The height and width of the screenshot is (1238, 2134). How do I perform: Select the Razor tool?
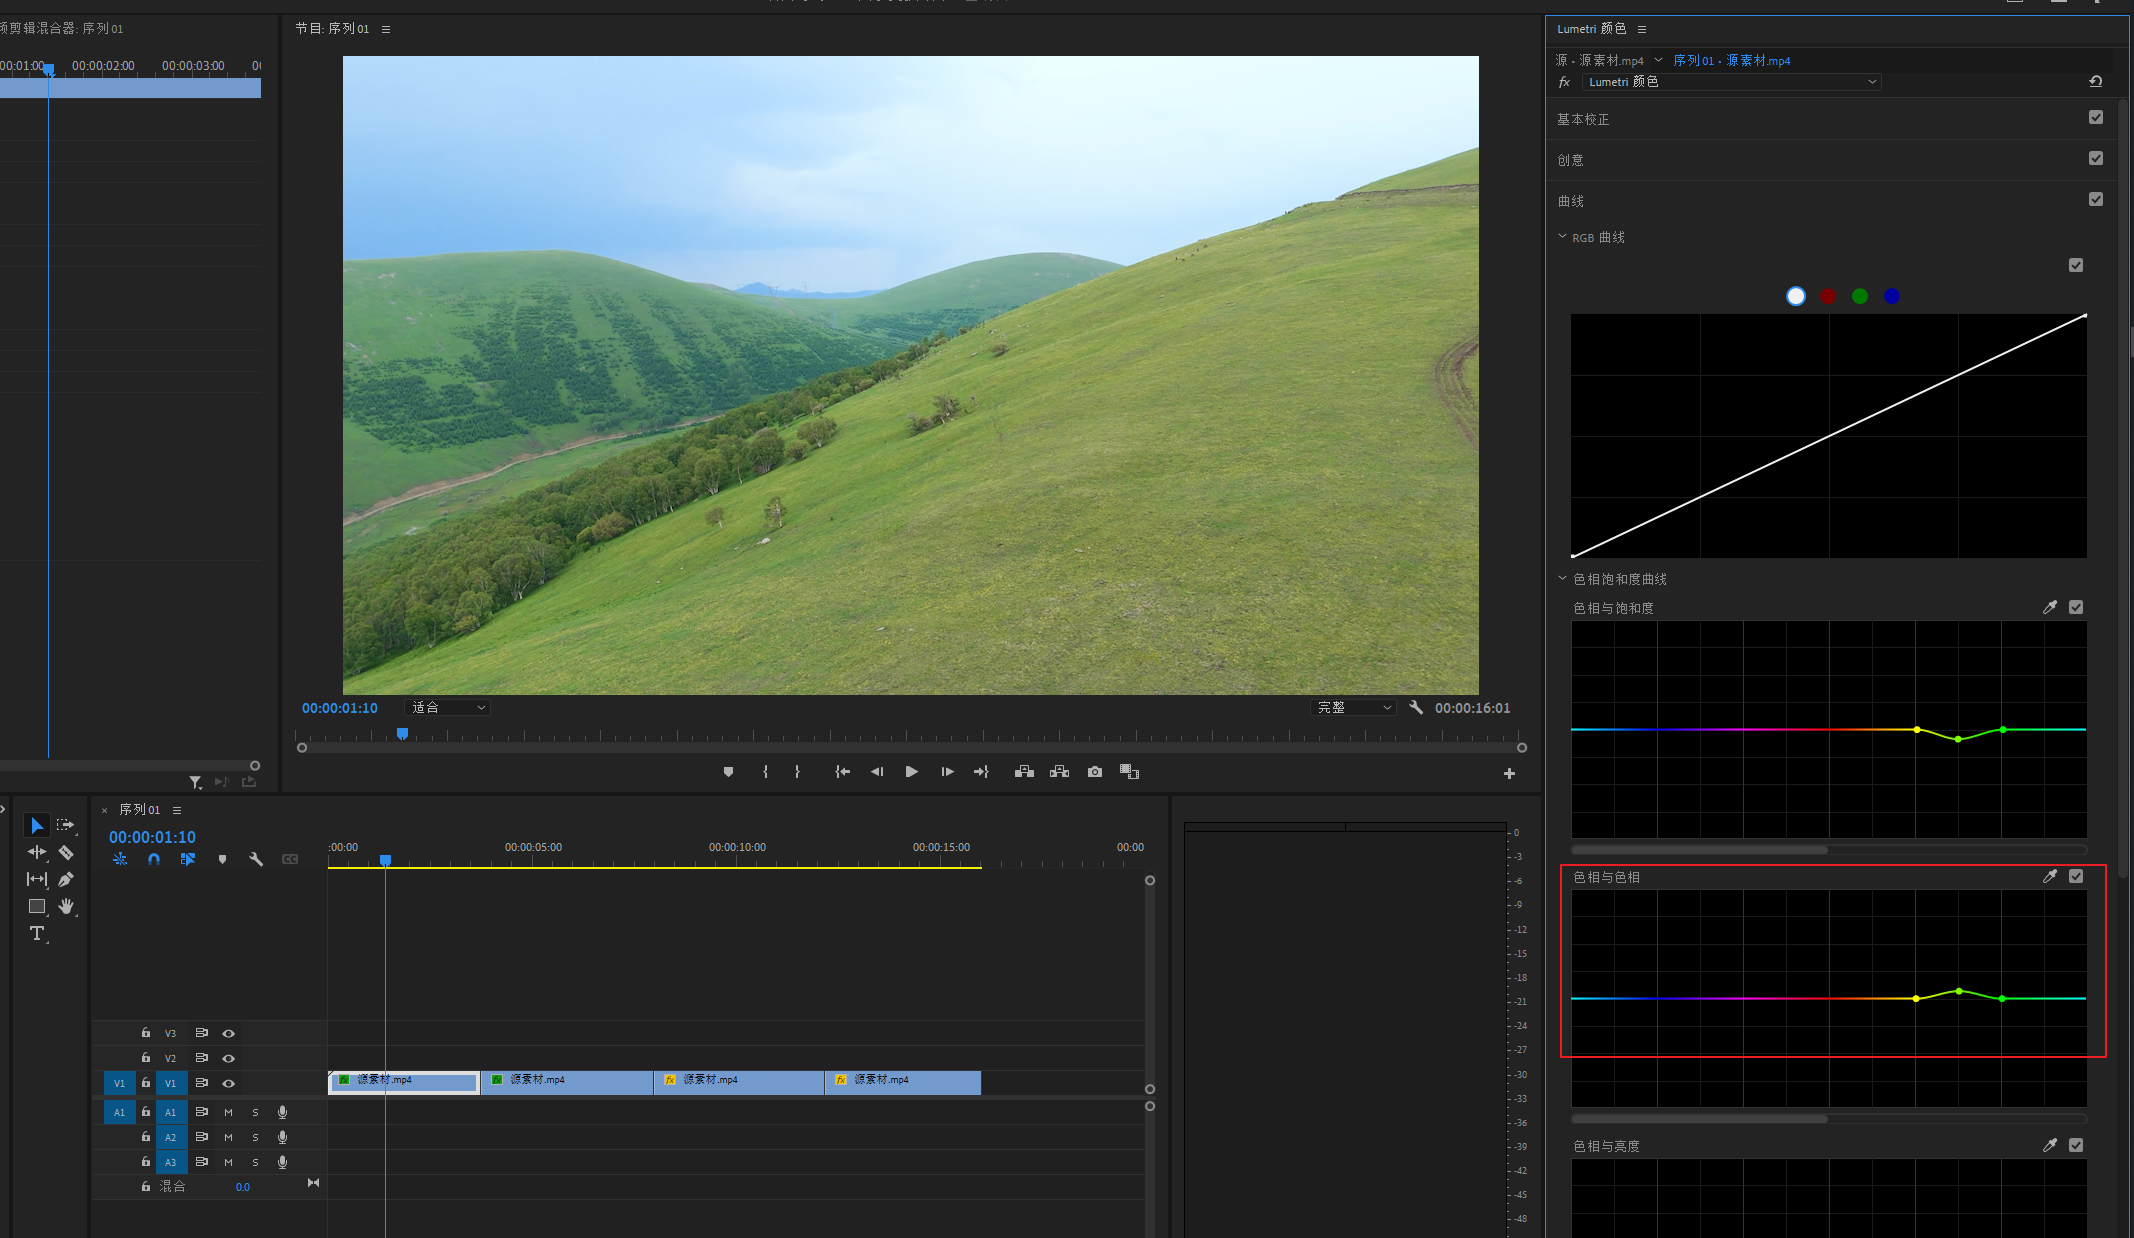66,852
